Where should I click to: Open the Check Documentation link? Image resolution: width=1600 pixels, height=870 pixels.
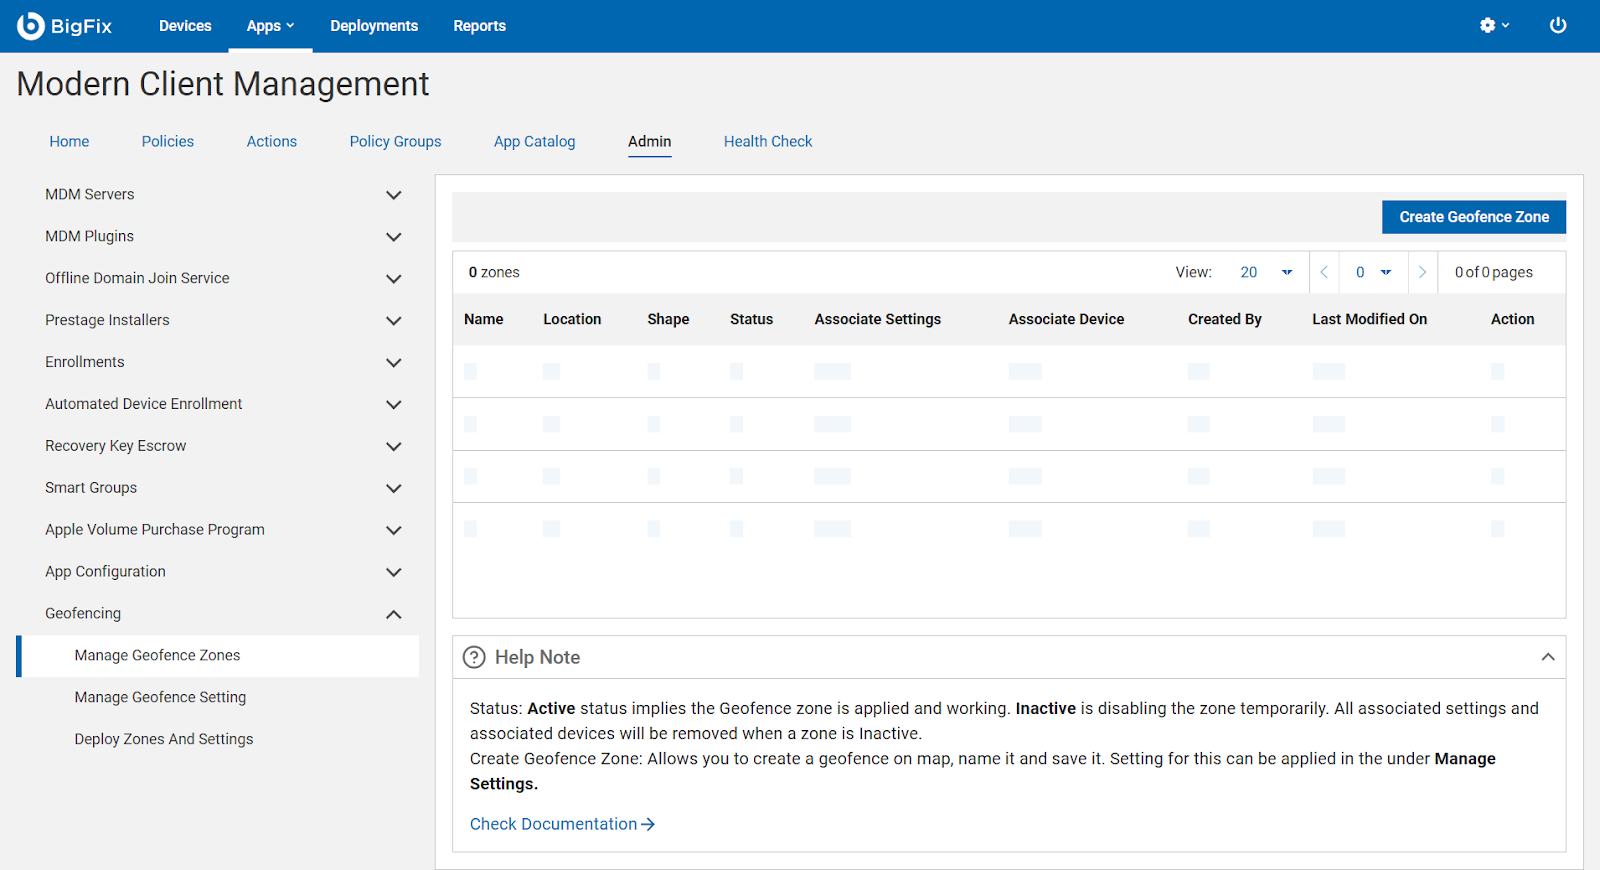click(562, 824)
